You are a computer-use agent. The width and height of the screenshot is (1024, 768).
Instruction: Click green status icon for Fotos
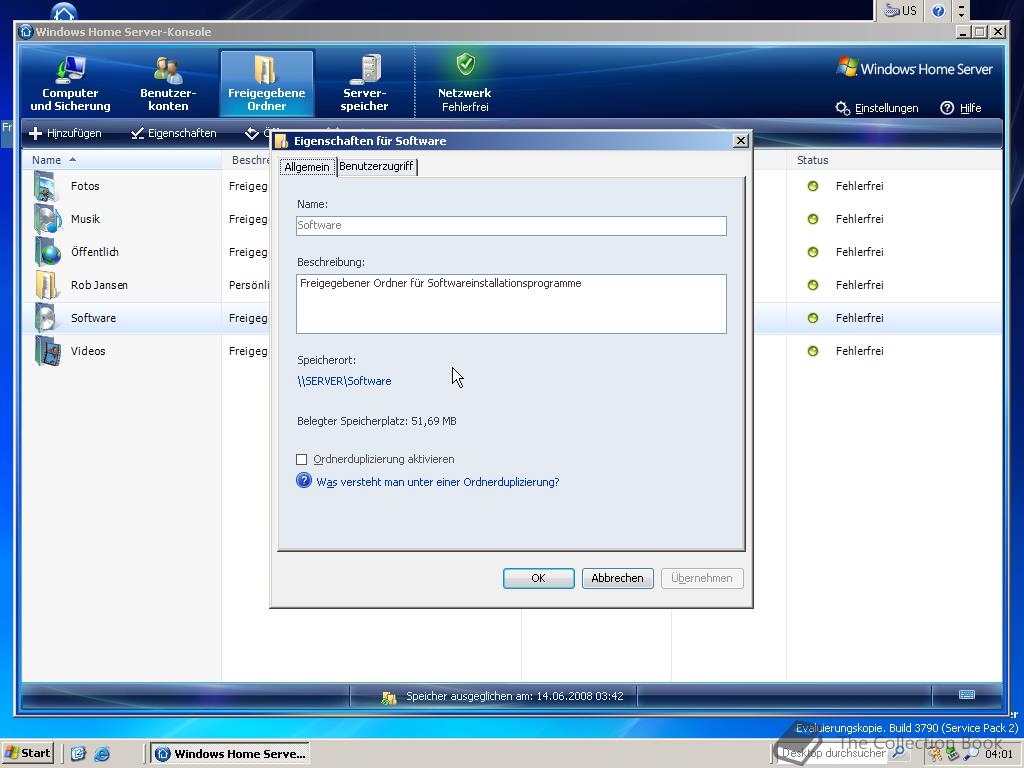[x=812, y=186]
